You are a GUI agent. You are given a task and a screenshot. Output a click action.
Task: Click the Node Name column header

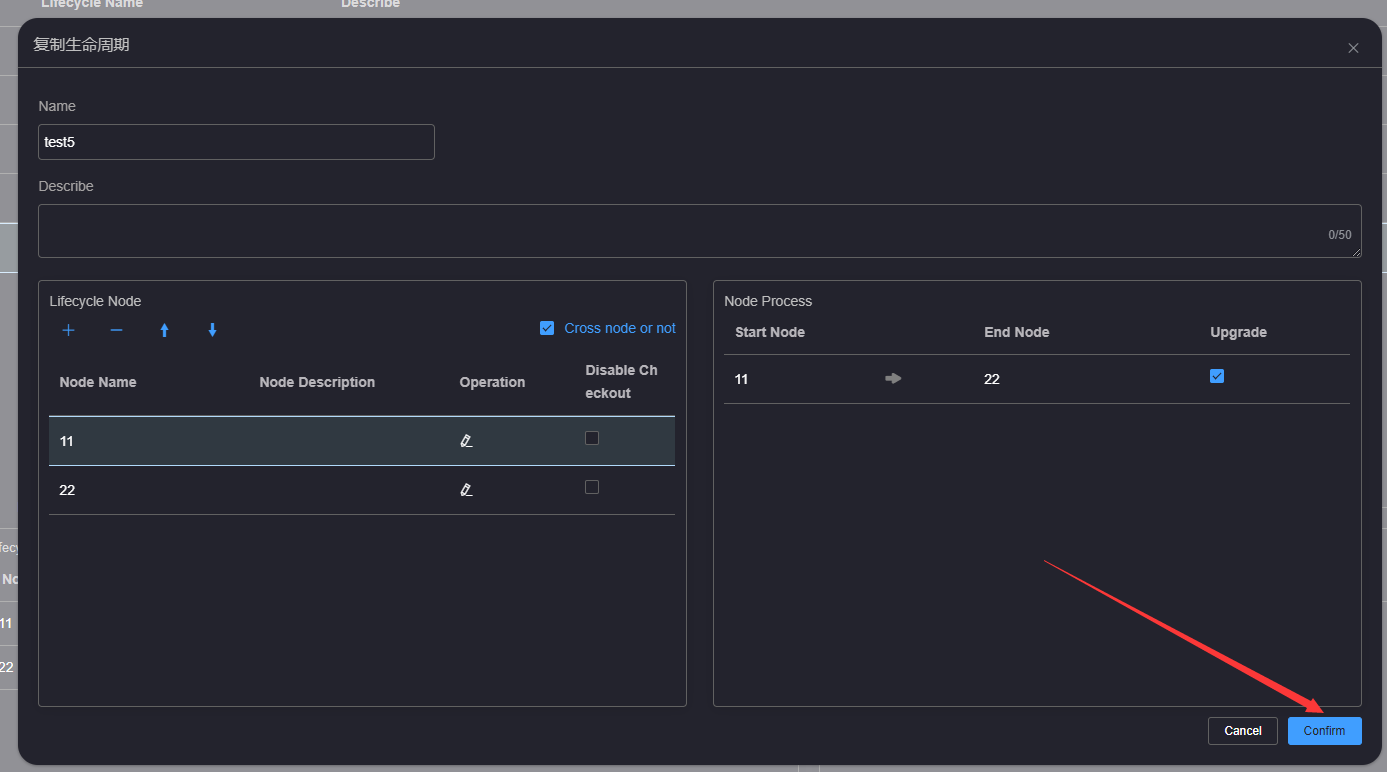tap(98, 382)
